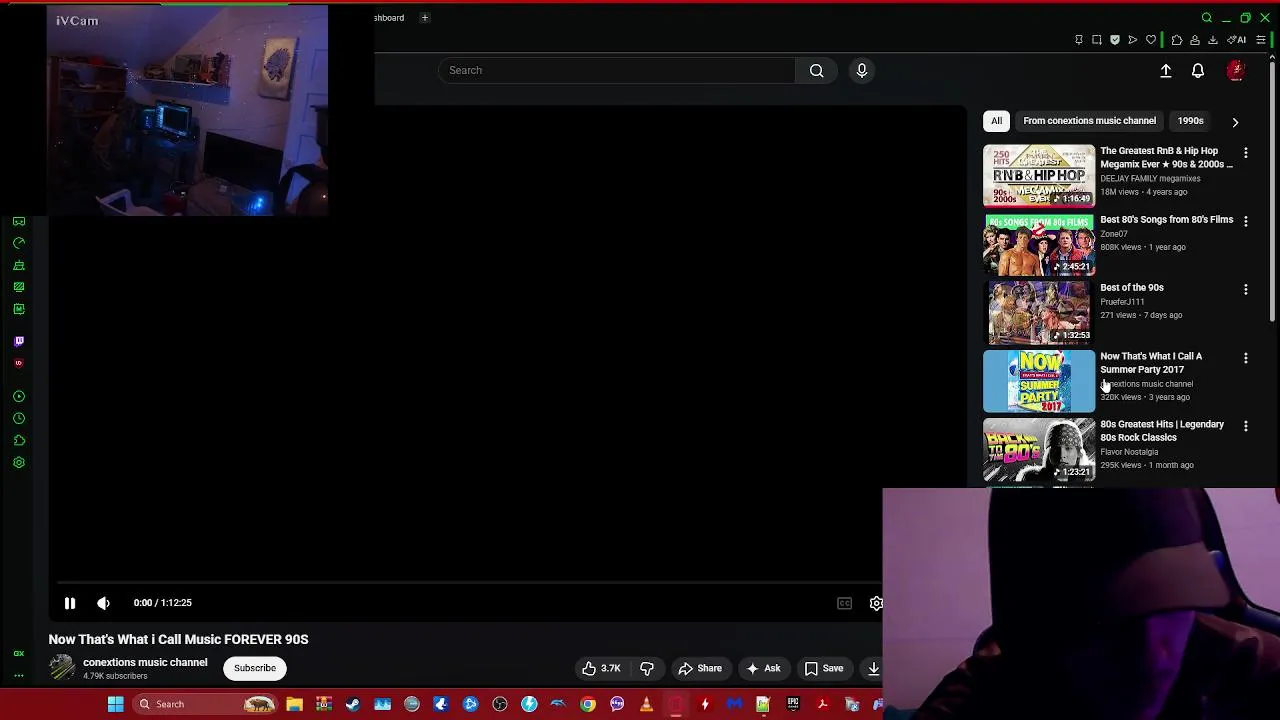Click the YouTube search input field
Image resolution: width=1280 pixels, height=720 pixels.
pos(617,70)
